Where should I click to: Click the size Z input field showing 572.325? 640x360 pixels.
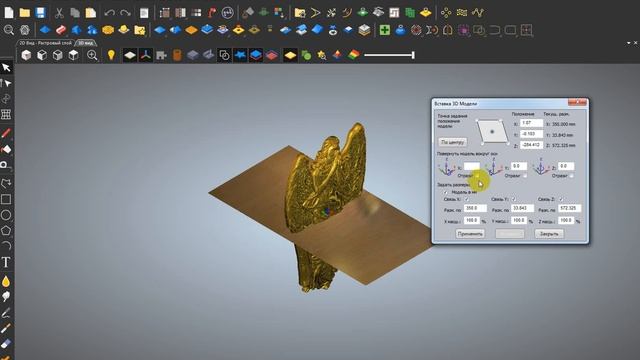point(570,208)
